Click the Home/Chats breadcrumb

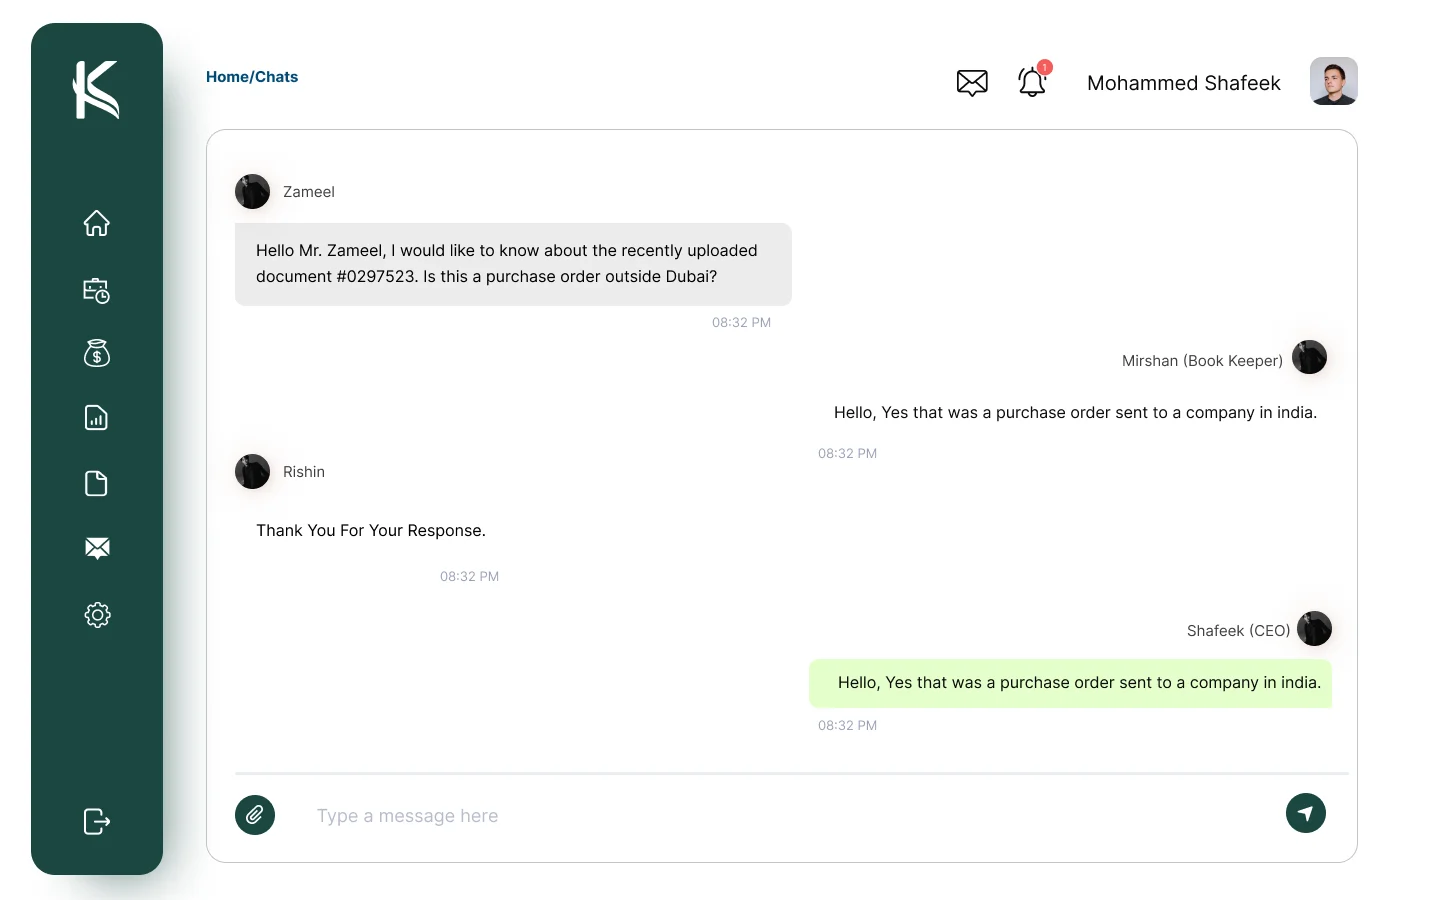[x=252, y=77]
